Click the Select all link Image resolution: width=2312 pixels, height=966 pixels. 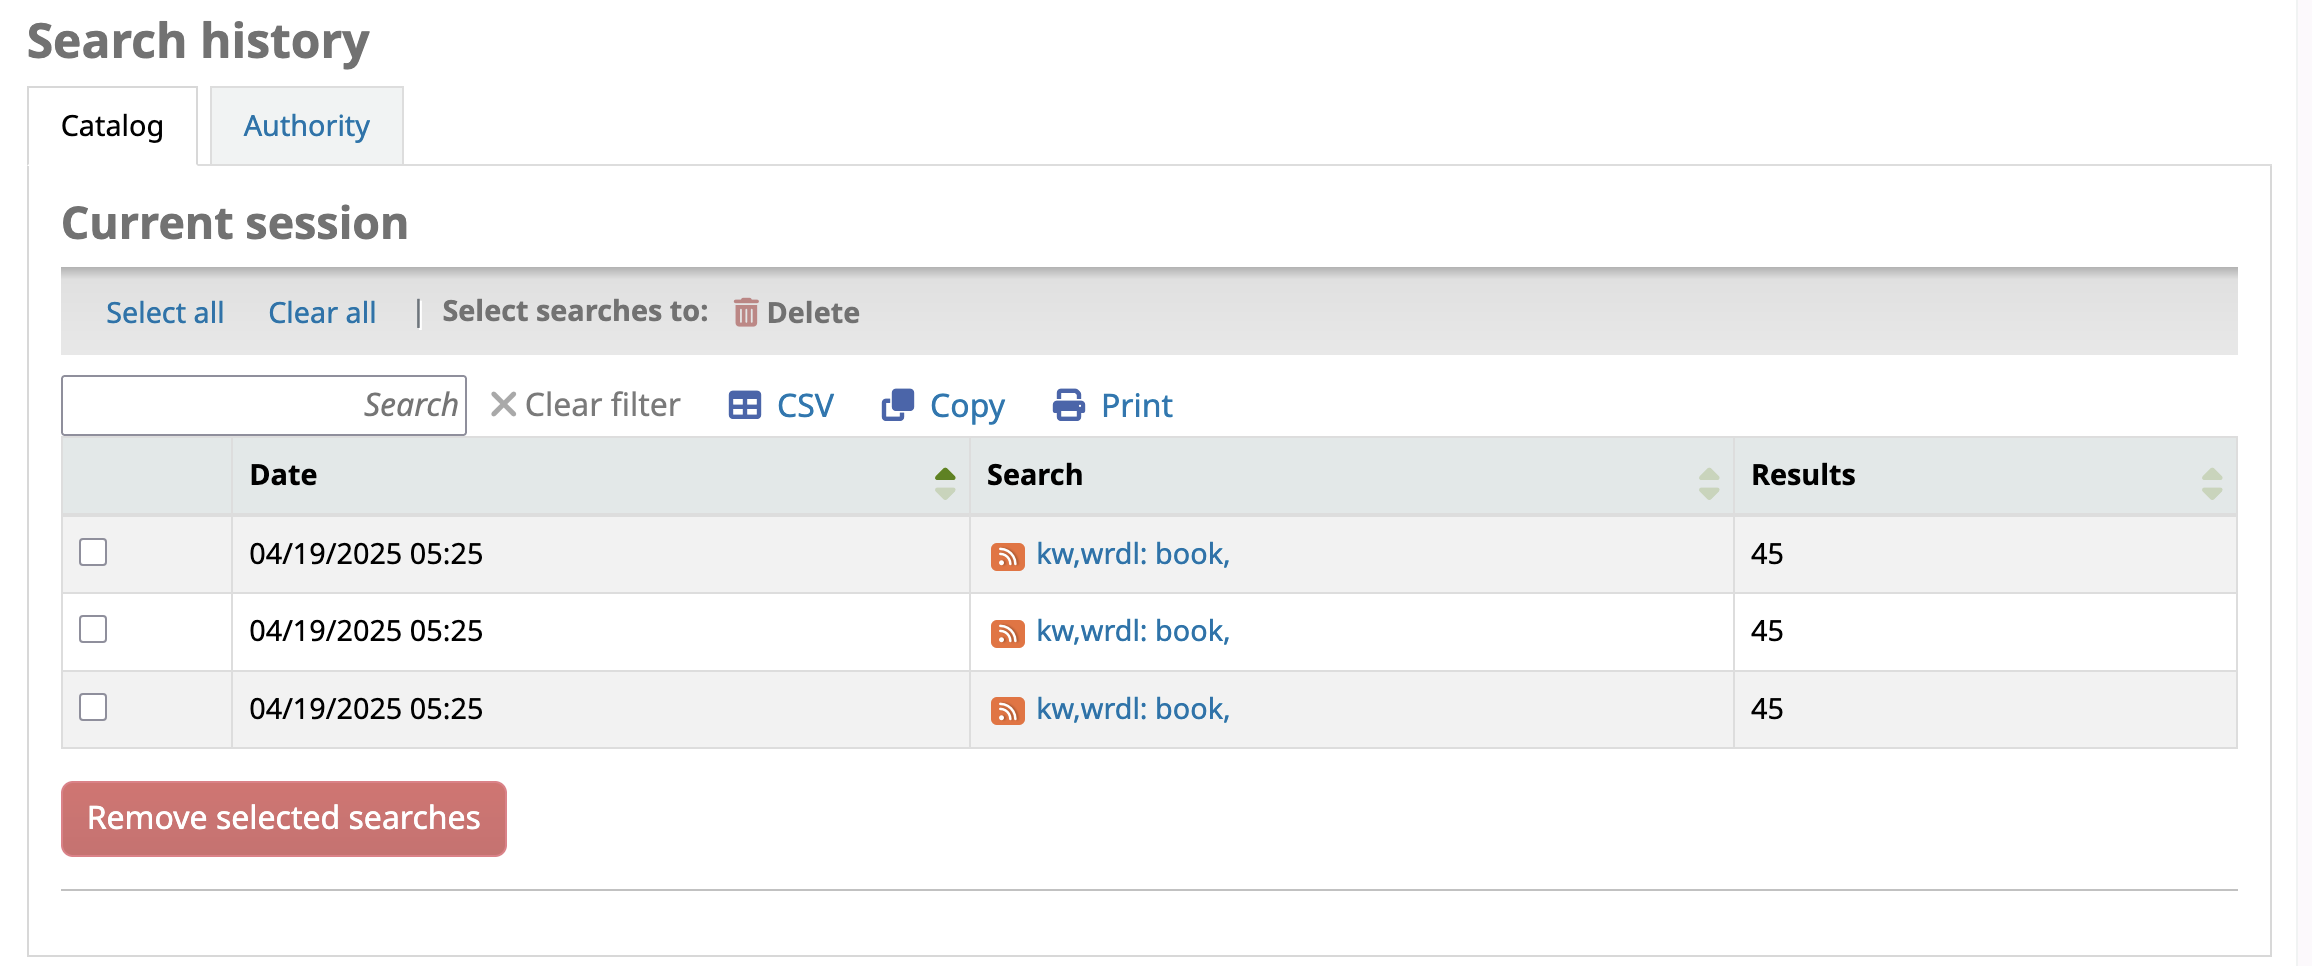coord(165,313)
